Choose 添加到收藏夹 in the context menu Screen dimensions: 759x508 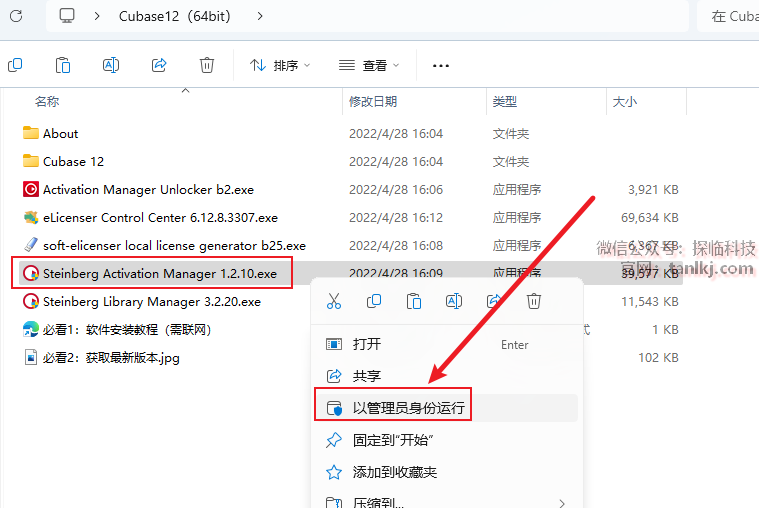click(445, 472)
